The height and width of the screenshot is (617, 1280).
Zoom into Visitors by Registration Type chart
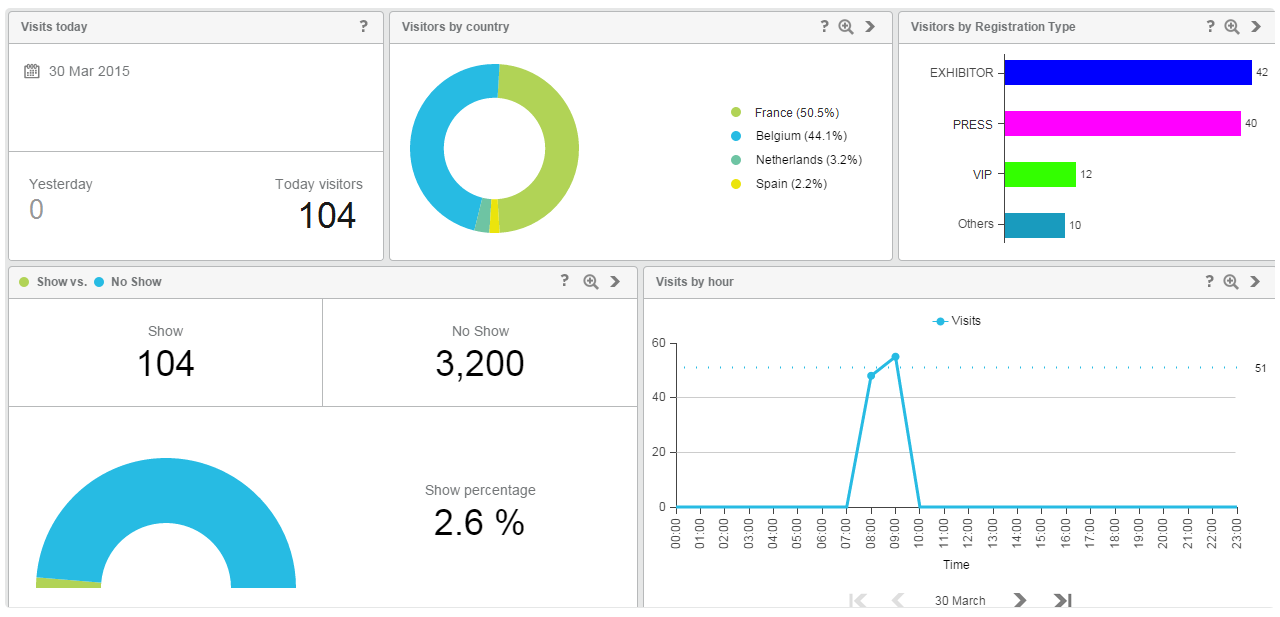(1232, 27)
